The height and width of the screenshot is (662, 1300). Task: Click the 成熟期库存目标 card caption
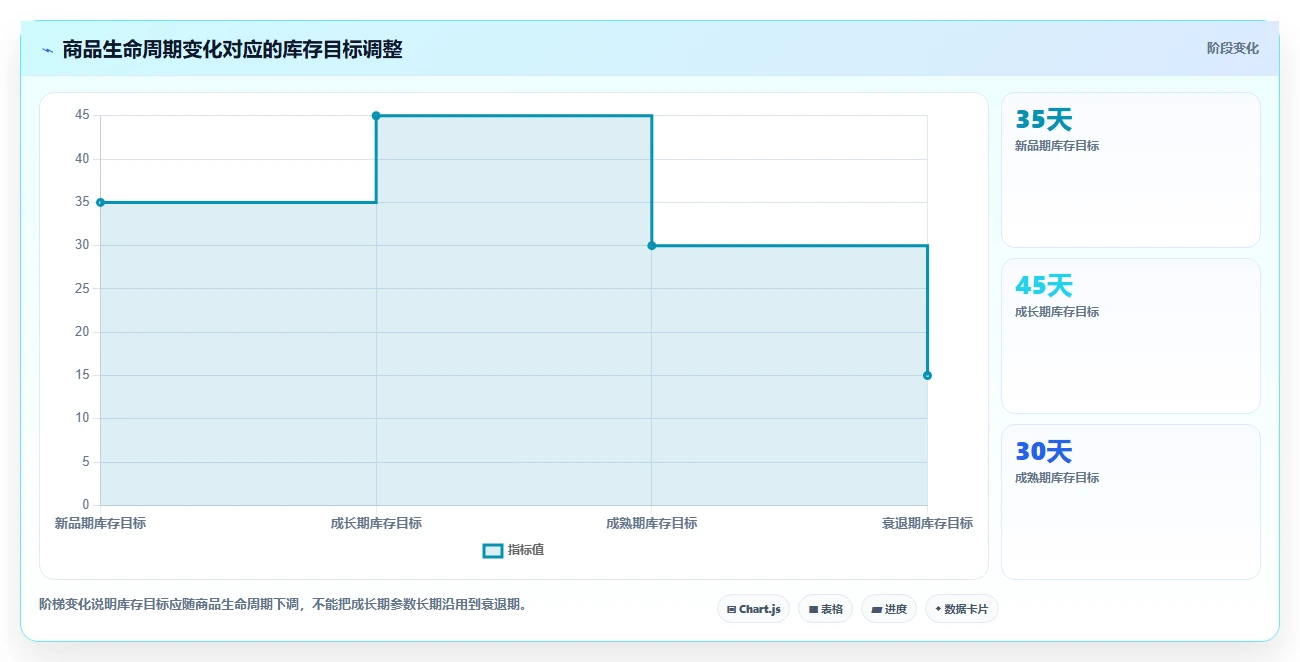coord(1057,478)
